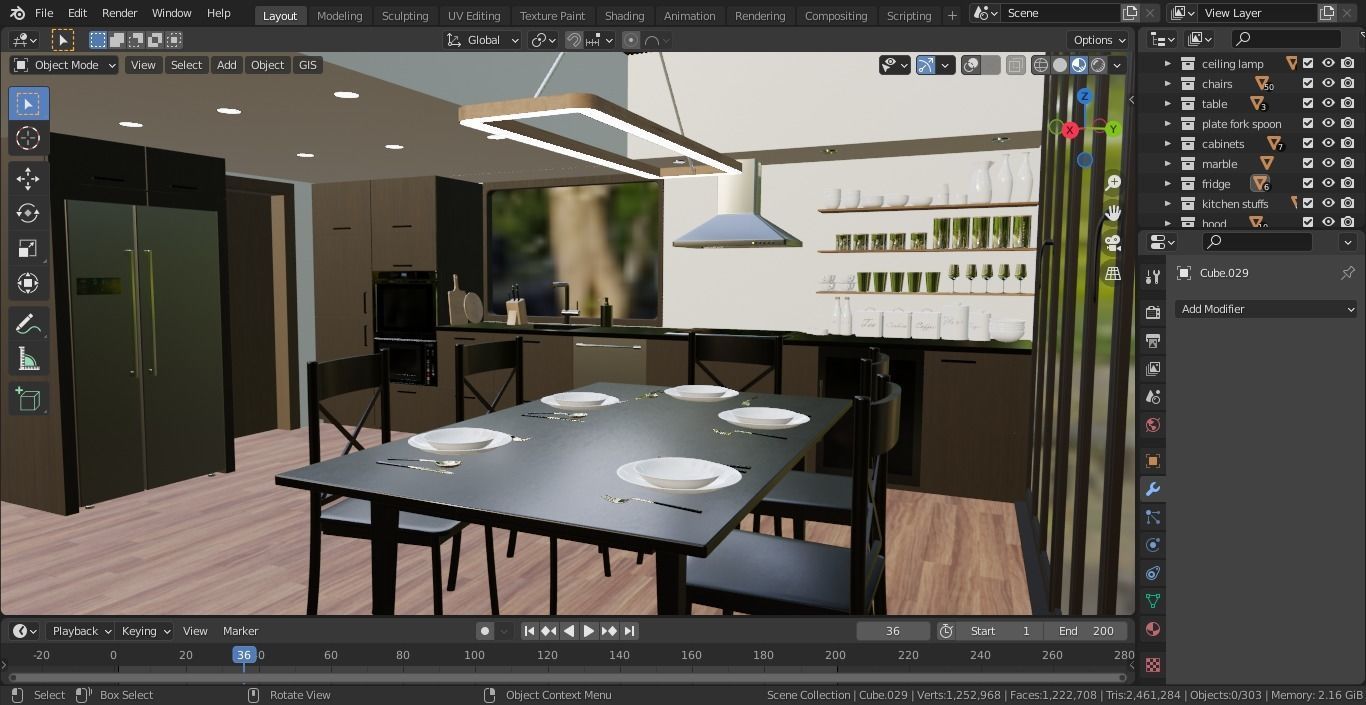The width and height of the screenshot is (1366, 705).
Task: Open the Scene properties tab
Action: [x=1153, y=397]
